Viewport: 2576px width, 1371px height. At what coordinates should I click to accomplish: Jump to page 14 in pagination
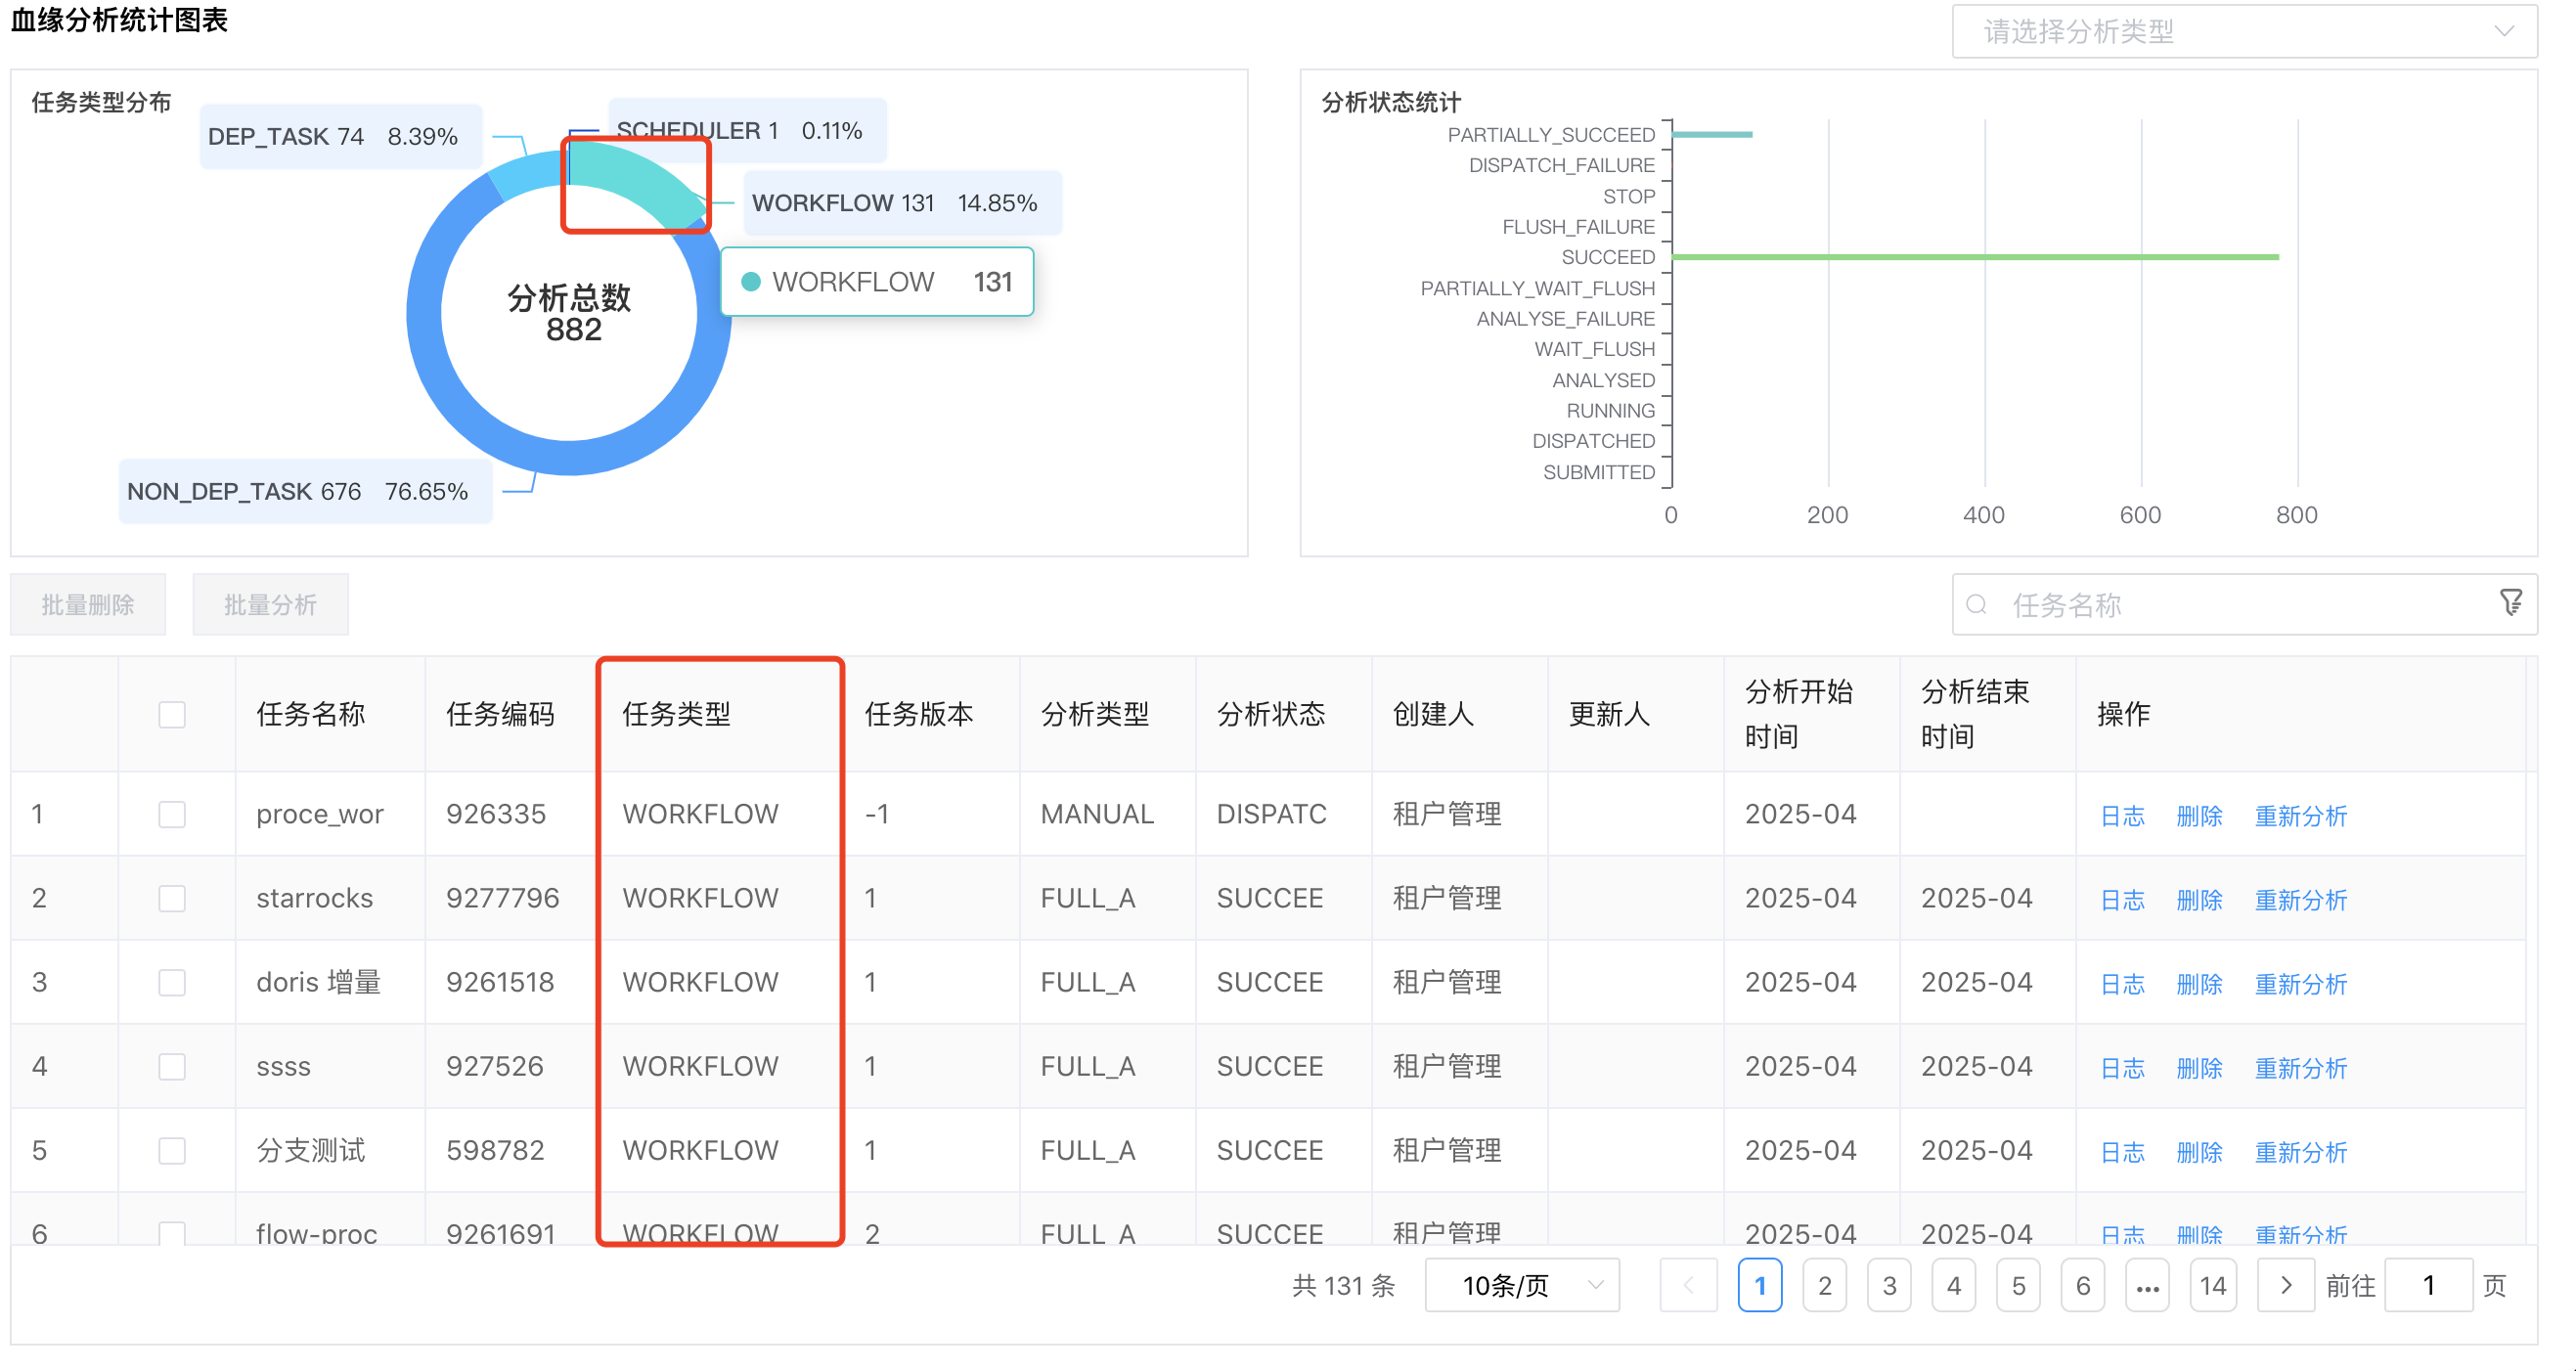[x=2214, y=1285]
